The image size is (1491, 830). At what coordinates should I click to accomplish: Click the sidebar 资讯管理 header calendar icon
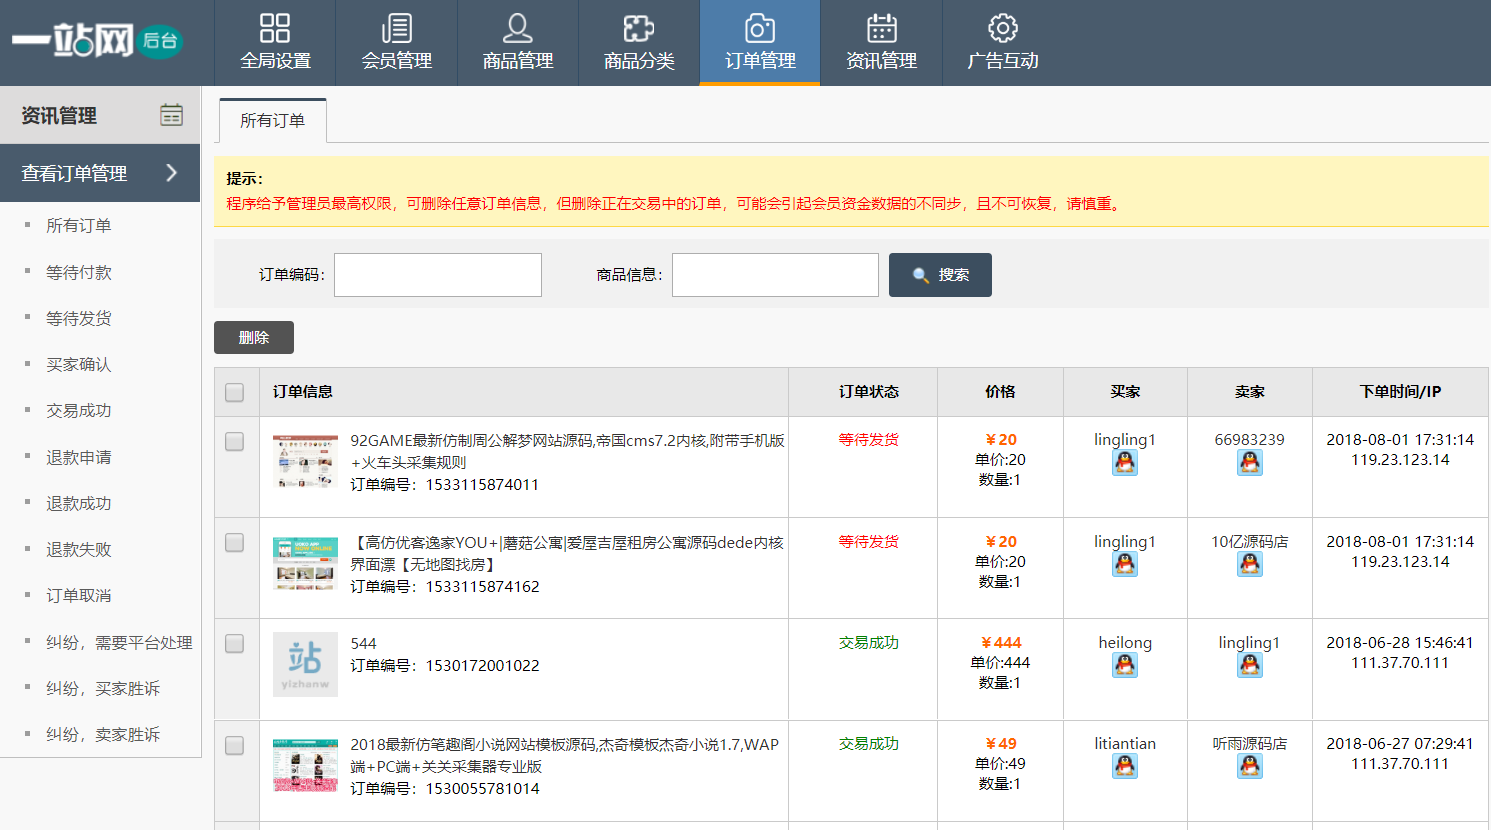(172, 115)
